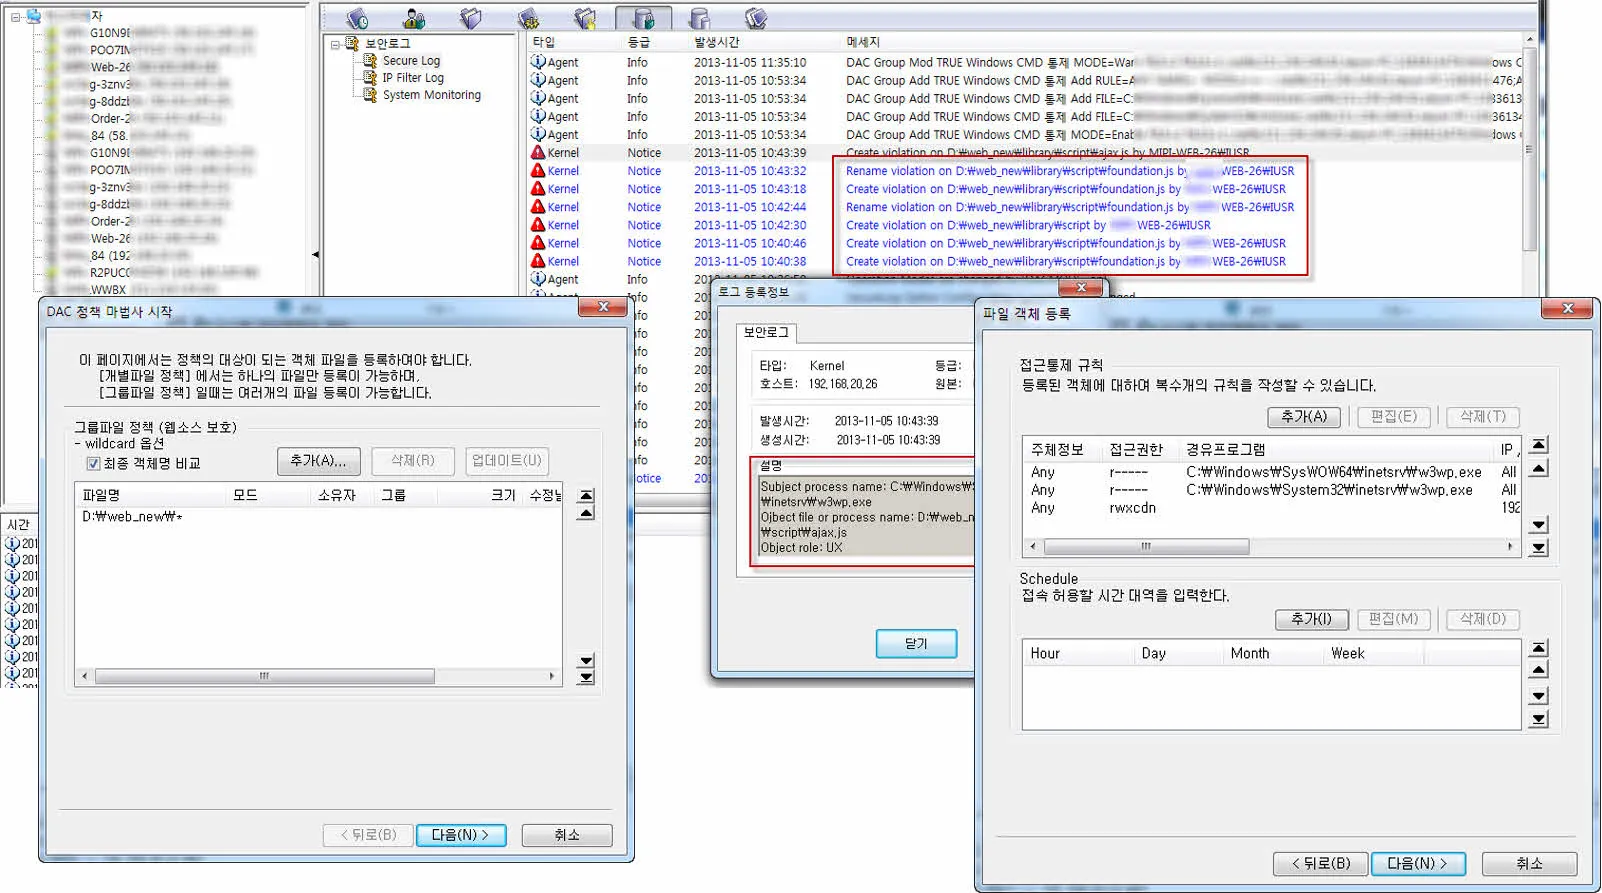
Task: Collapse the 보안로그 tree node
Action: pyautogui.click(x=336, y=44)
